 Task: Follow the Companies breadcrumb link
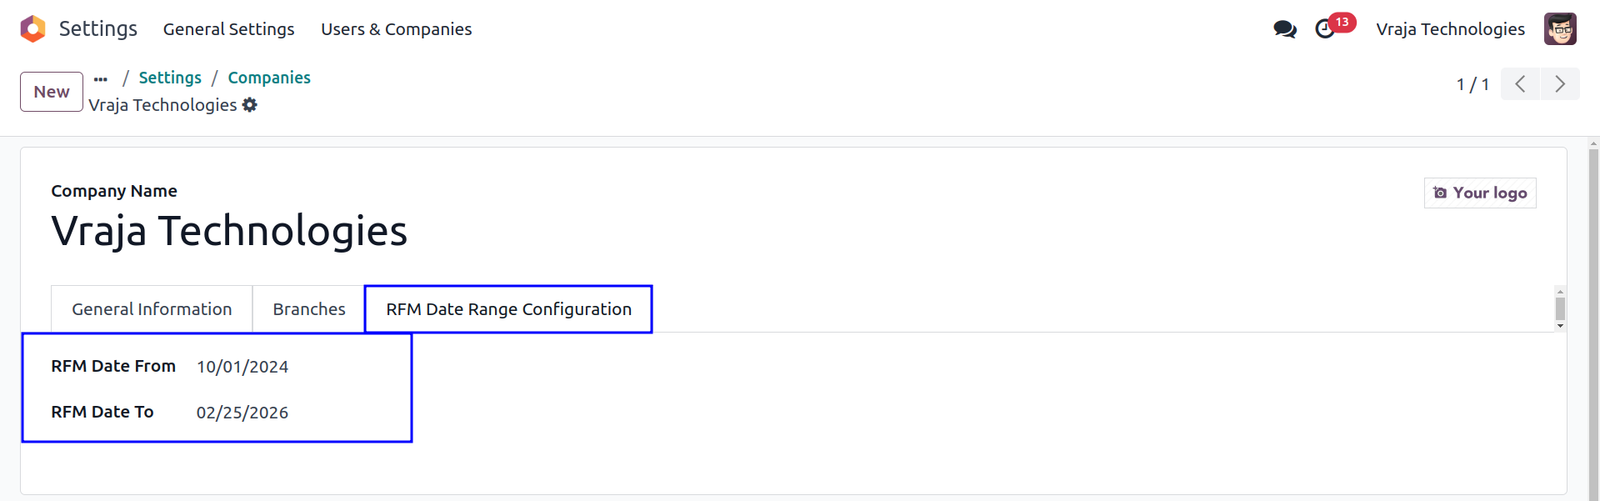click(269, 78)
